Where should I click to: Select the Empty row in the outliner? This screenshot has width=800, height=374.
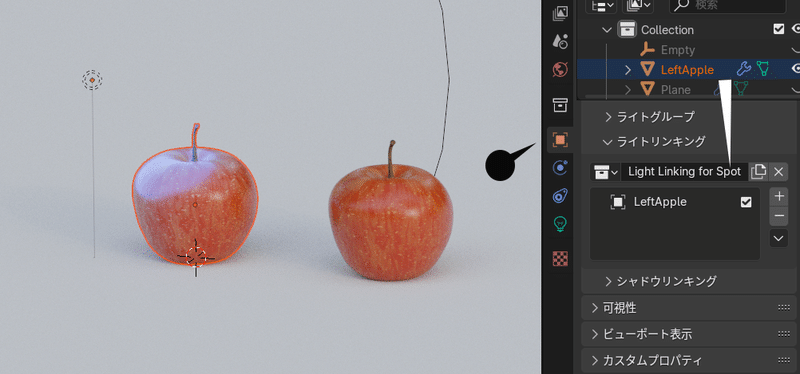688,49
